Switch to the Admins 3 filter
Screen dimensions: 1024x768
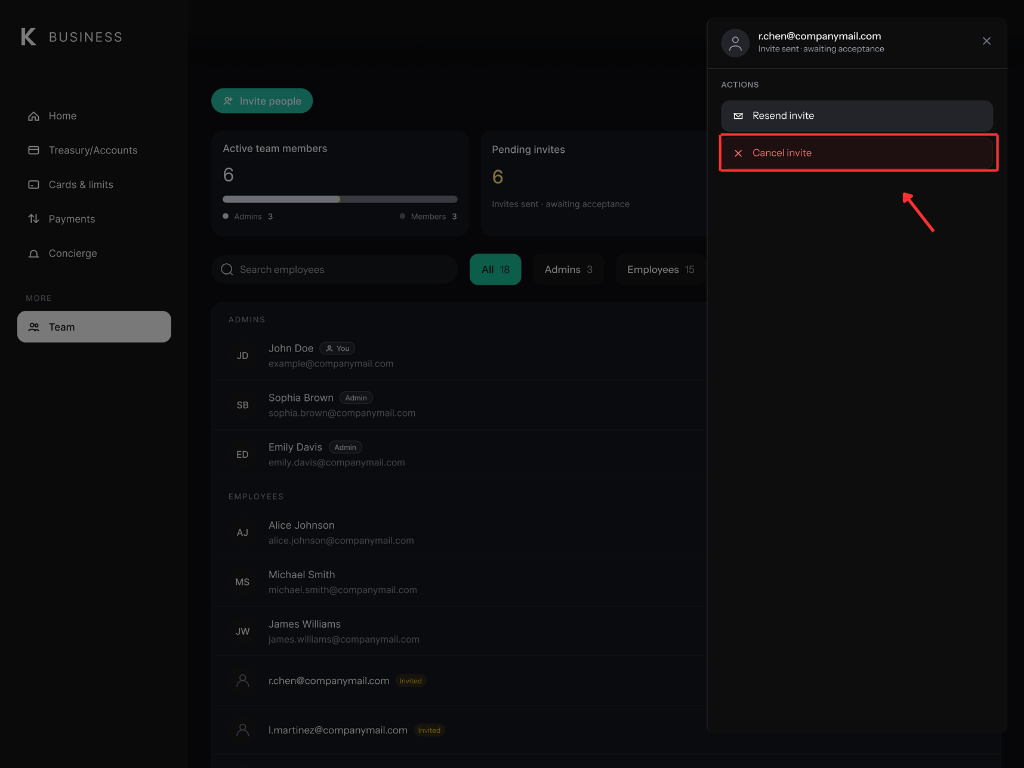point(568,270)
